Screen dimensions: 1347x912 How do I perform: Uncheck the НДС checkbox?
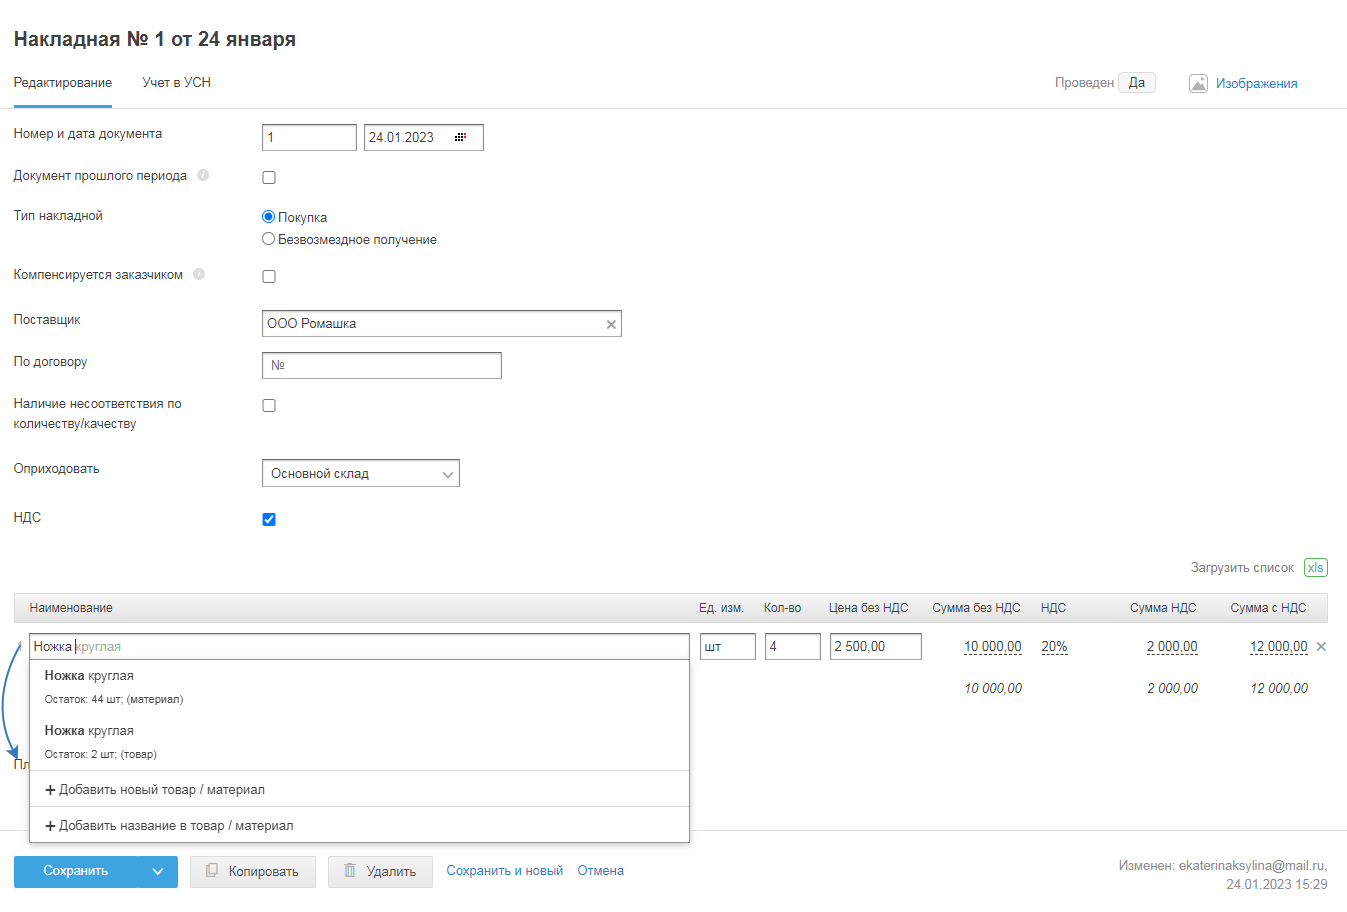coord(269,519)
